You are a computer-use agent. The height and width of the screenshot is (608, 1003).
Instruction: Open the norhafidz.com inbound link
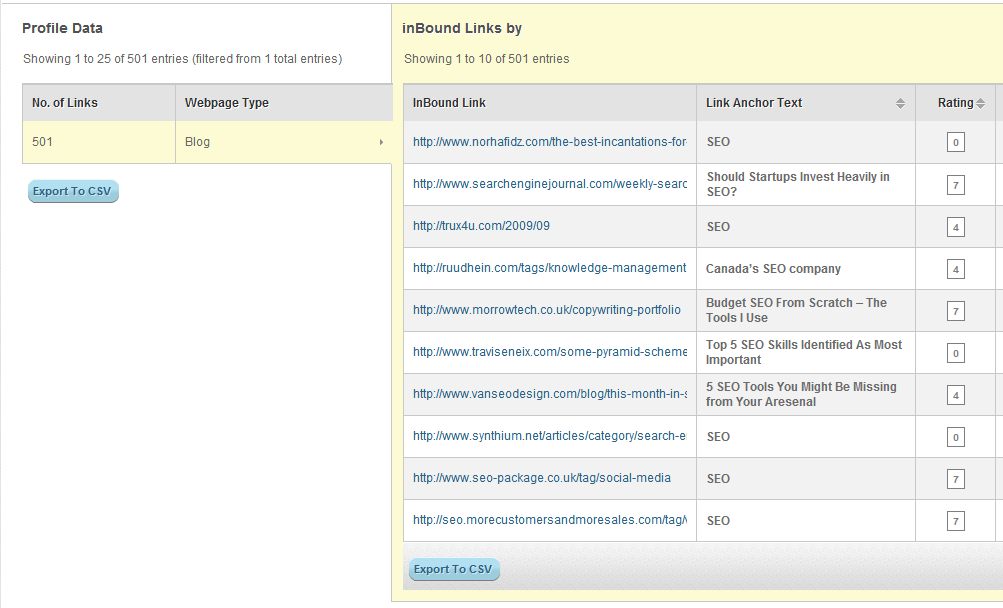(549, 142)
